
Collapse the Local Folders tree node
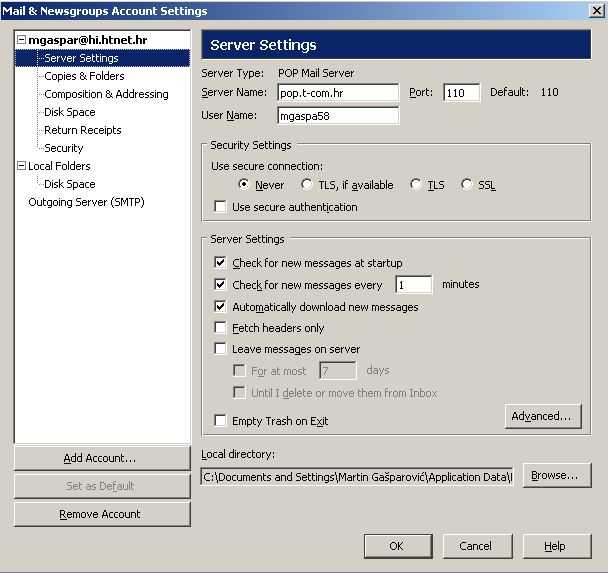(20, 166)
